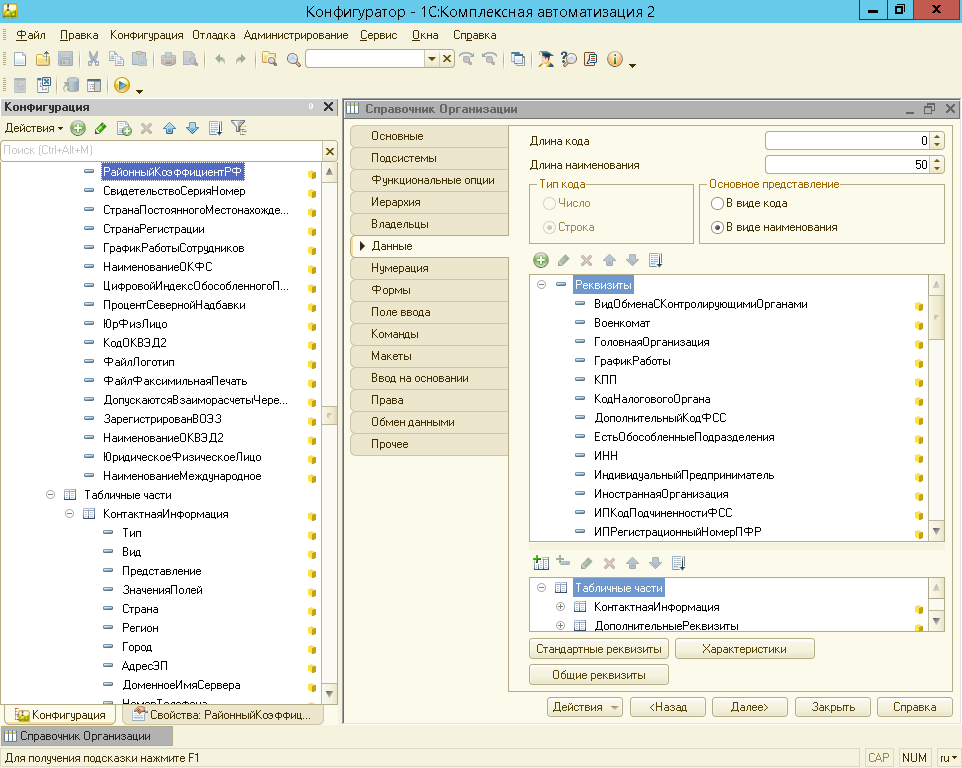Select the 'В виде наименования' radio button

[x=717, y=227]
